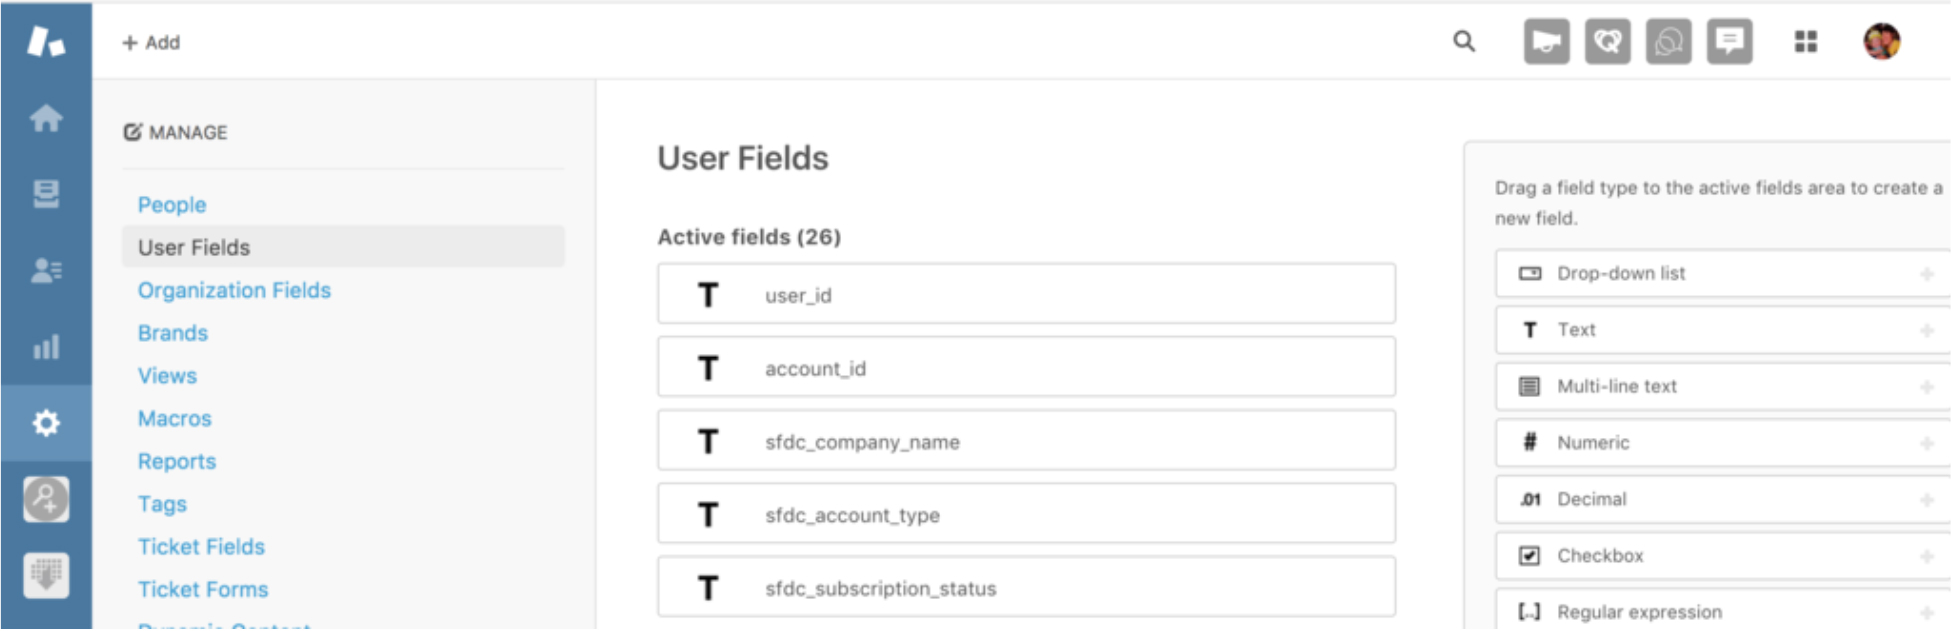
Task: Select the Checkbox field type
Action: click(x=1722, y=556)
